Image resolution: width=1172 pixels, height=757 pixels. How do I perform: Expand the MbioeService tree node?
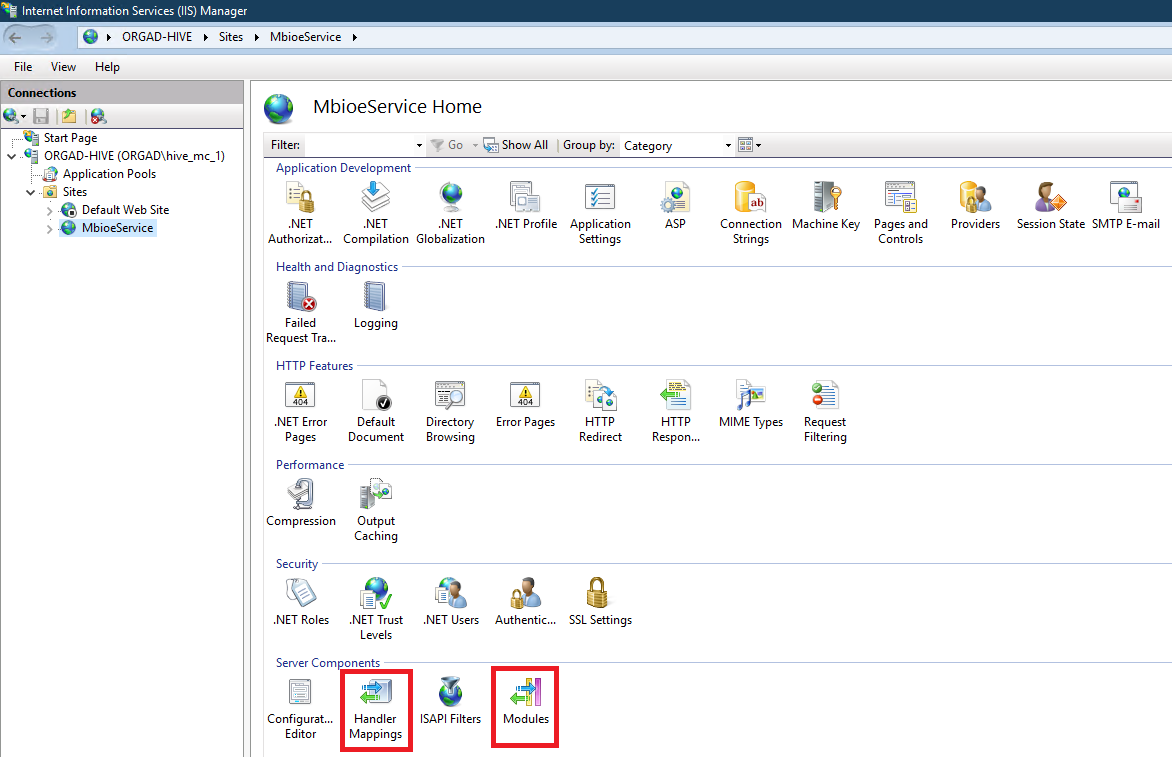point(49,229)
